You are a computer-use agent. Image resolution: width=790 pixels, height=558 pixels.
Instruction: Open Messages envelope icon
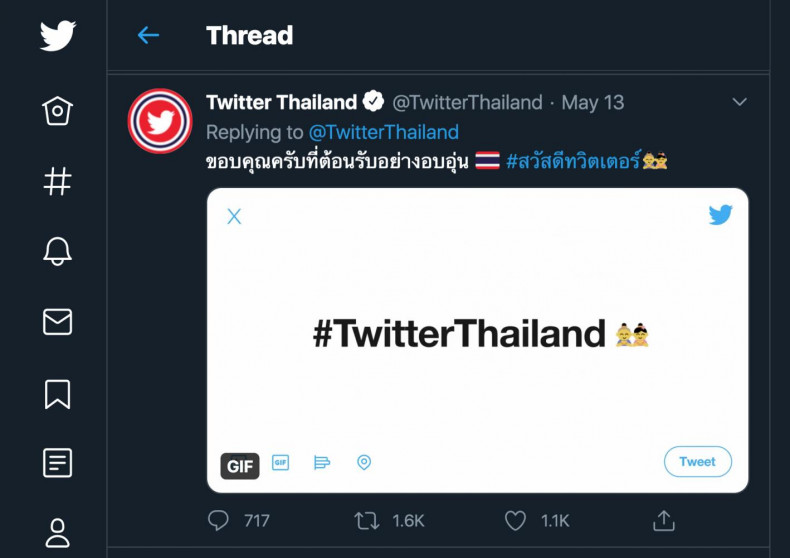click(57, 321)
